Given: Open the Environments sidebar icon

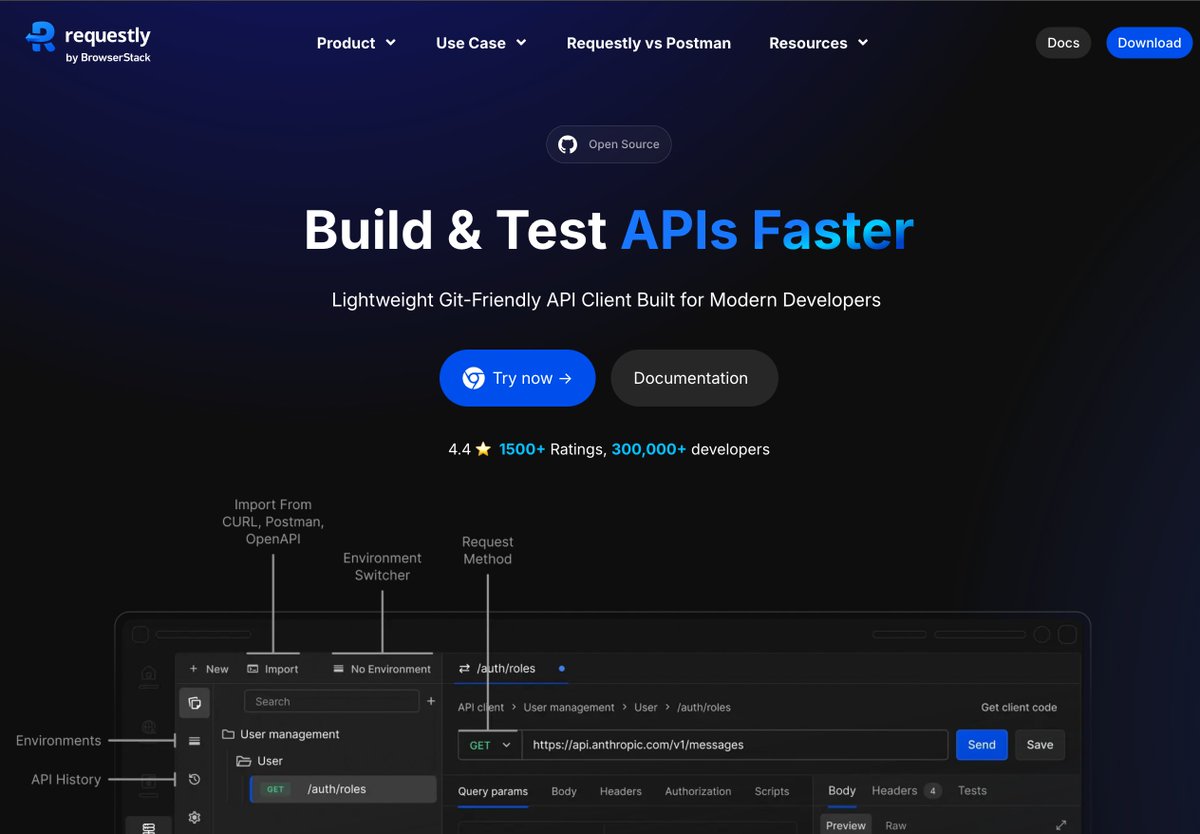Looking at the screenshot, I should [x=195, y=741].
